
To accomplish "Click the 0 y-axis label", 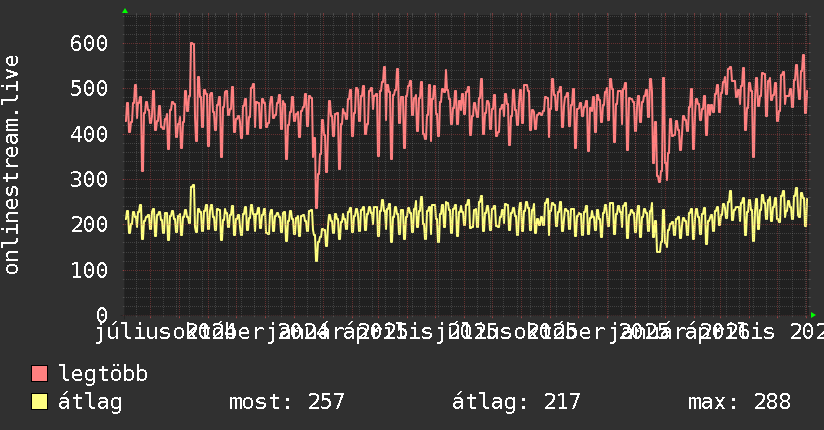I will pyautogui.click(x=102, y=315).
